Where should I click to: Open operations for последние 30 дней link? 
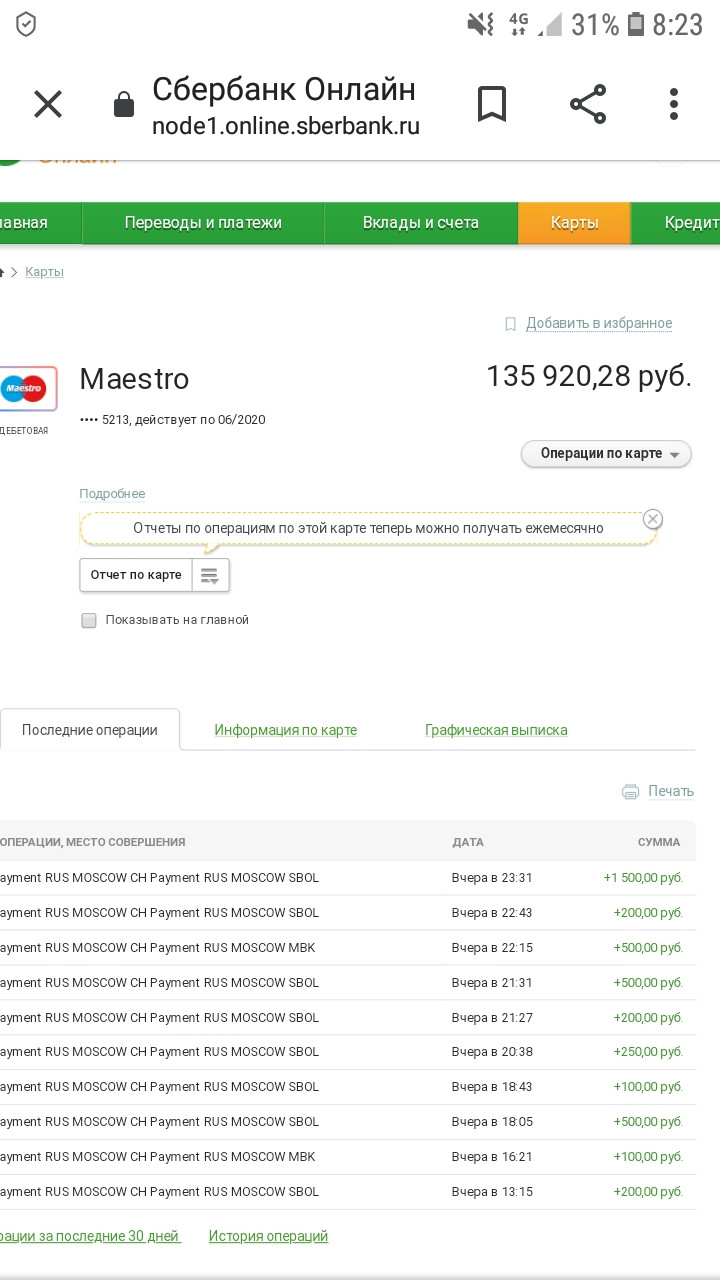[90, 1236]
